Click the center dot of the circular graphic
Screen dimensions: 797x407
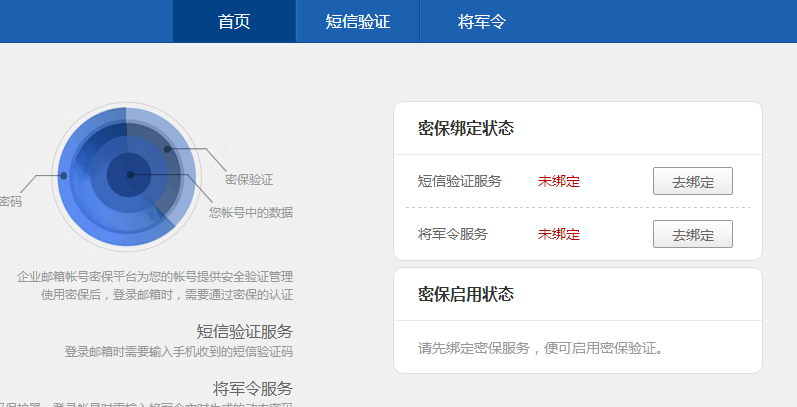click(130, 175)
